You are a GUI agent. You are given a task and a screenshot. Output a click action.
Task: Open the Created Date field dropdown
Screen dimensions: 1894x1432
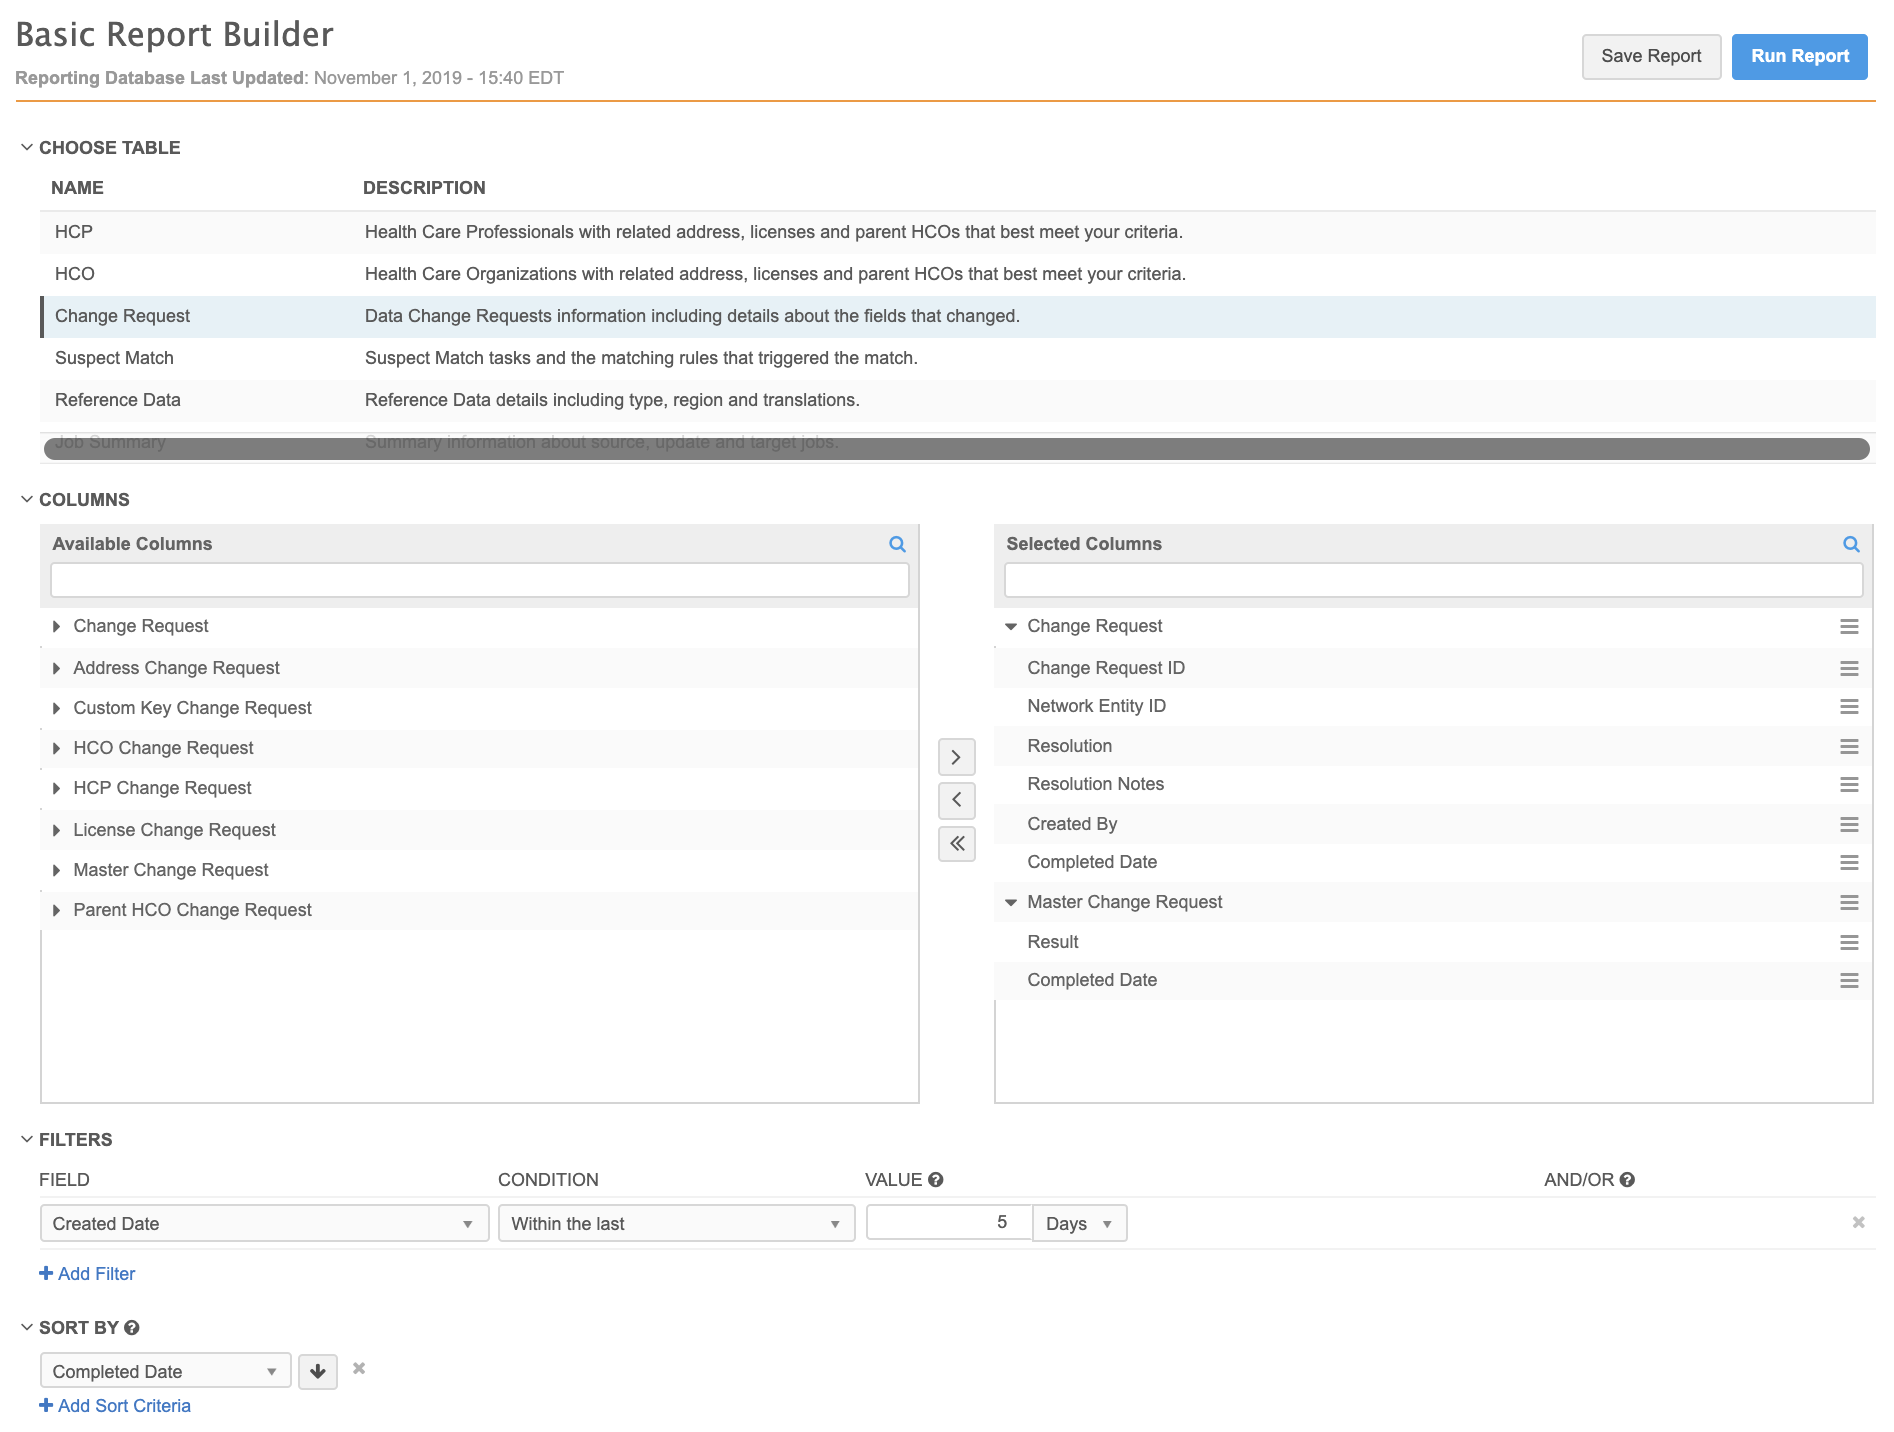tap(264, 1224)
